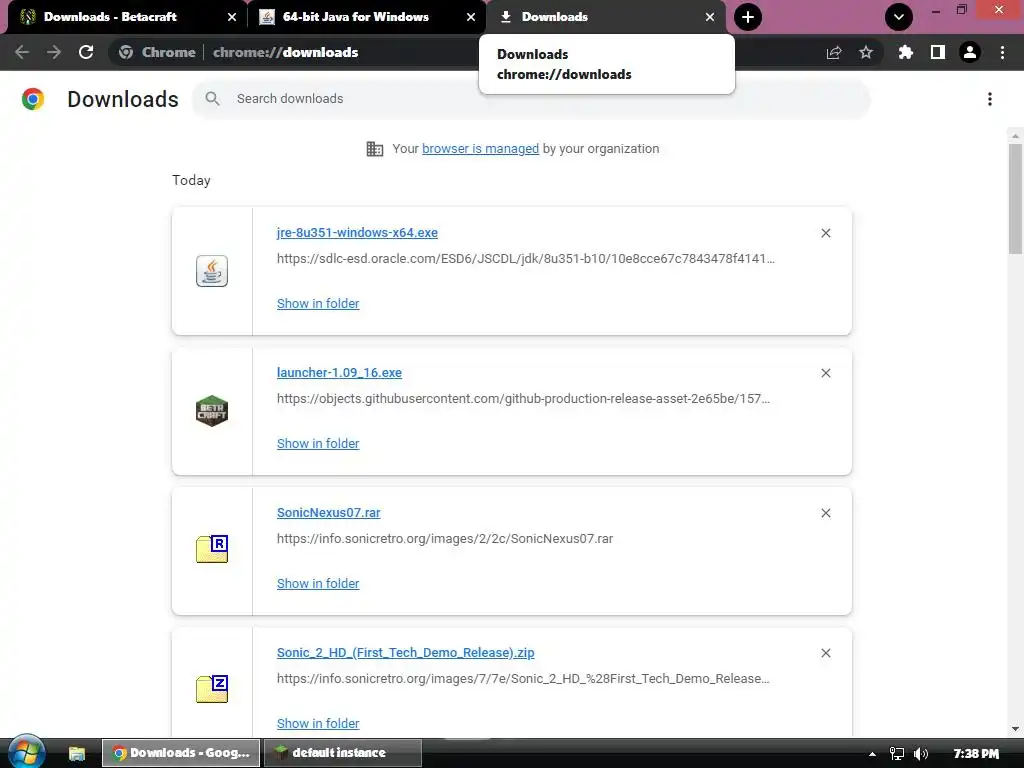Go back using browser back arrow
The width and height of the screenshot is (1024, 768).
(22, 52)
